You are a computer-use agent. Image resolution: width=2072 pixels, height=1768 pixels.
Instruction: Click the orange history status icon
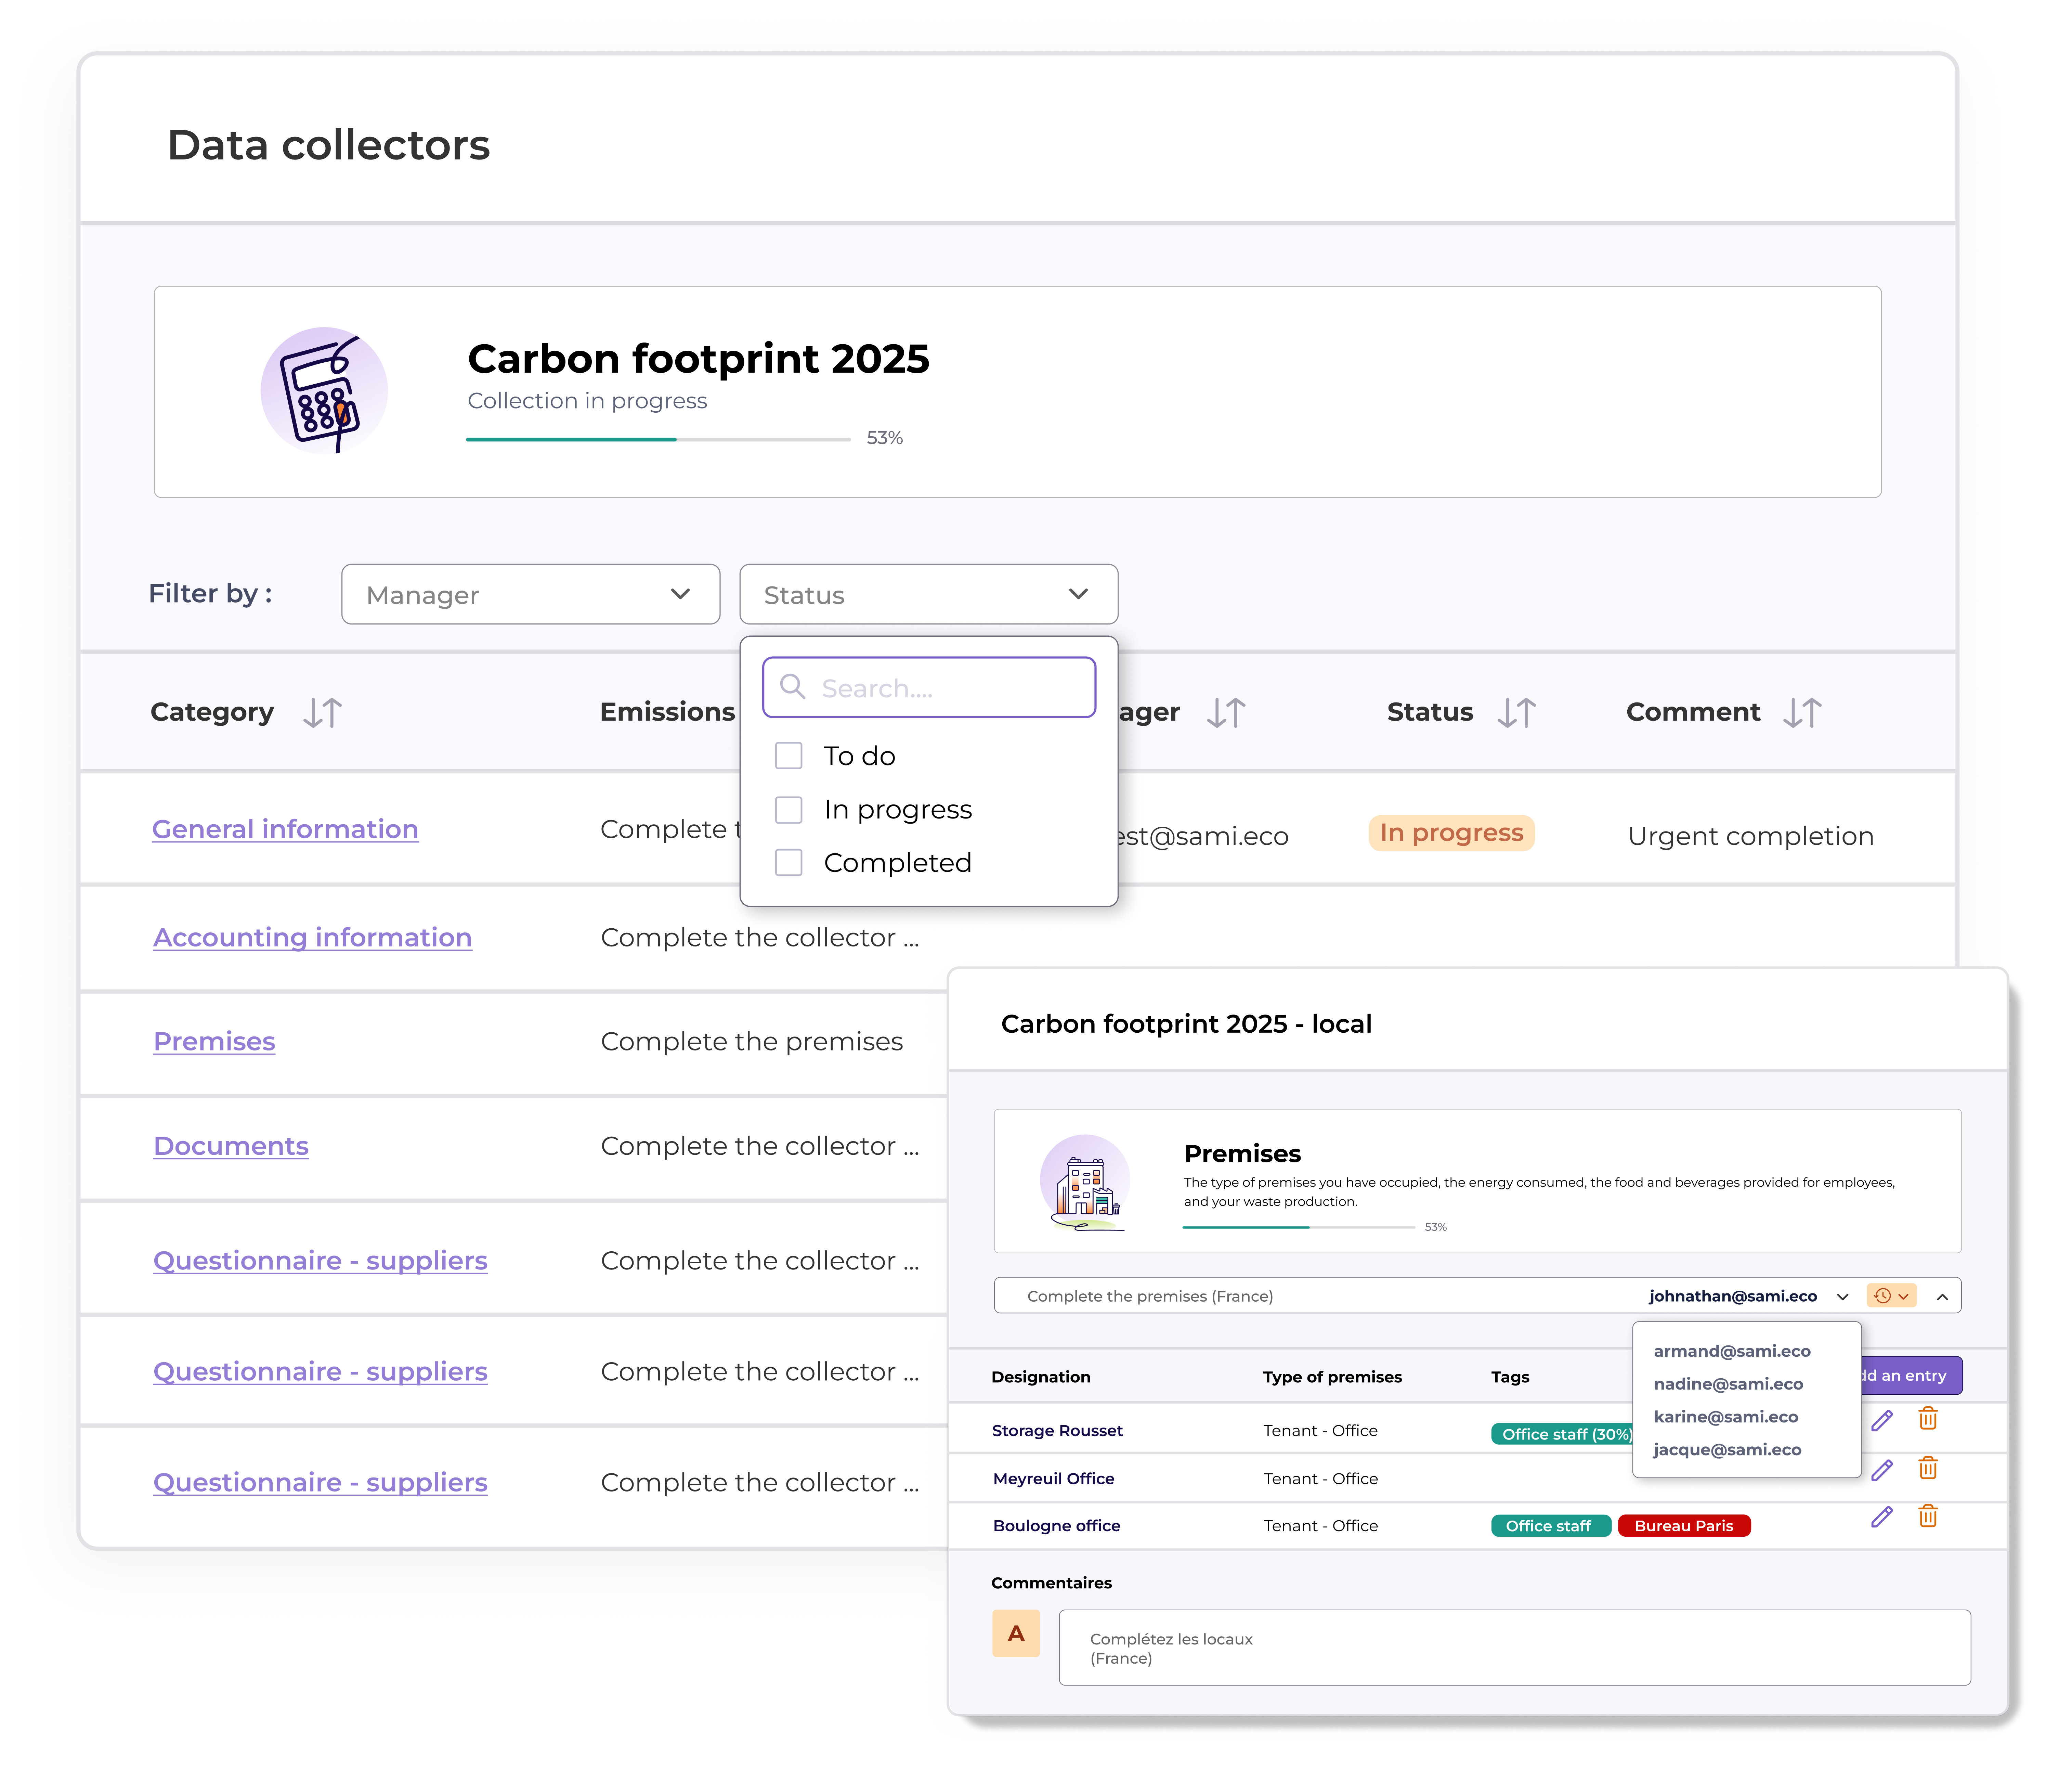(x=1882, y=1296)
